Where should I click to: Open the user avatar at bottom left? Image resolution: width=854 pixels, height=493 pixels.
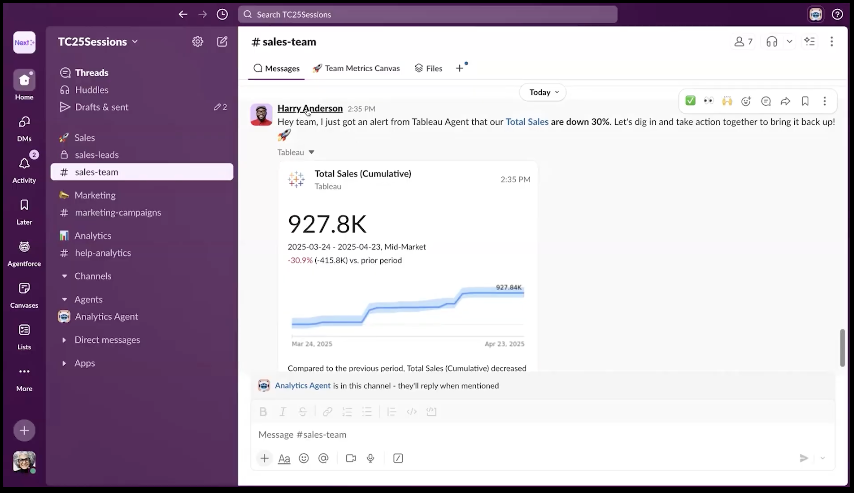24,462
